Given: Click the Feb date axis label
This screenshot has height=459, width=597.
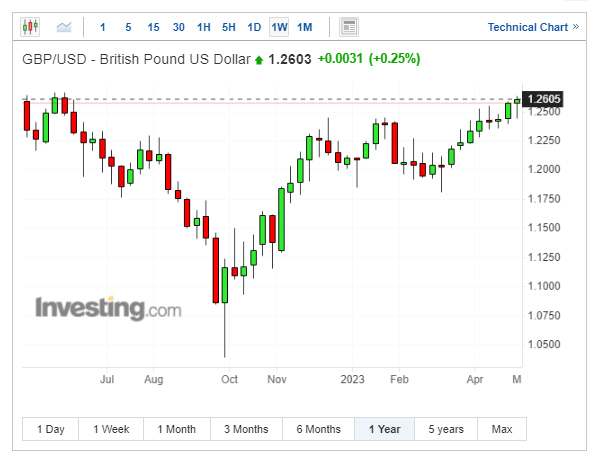Looking at the screenshot, I should point(399,379).
